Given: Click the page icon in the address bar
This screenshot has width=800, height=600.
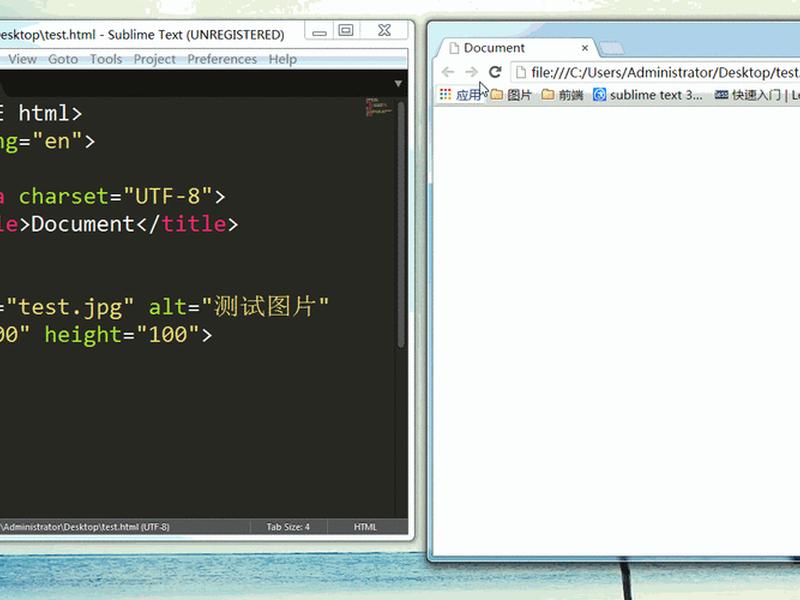Looking at the screenshot, I should (x=520, y=72).
